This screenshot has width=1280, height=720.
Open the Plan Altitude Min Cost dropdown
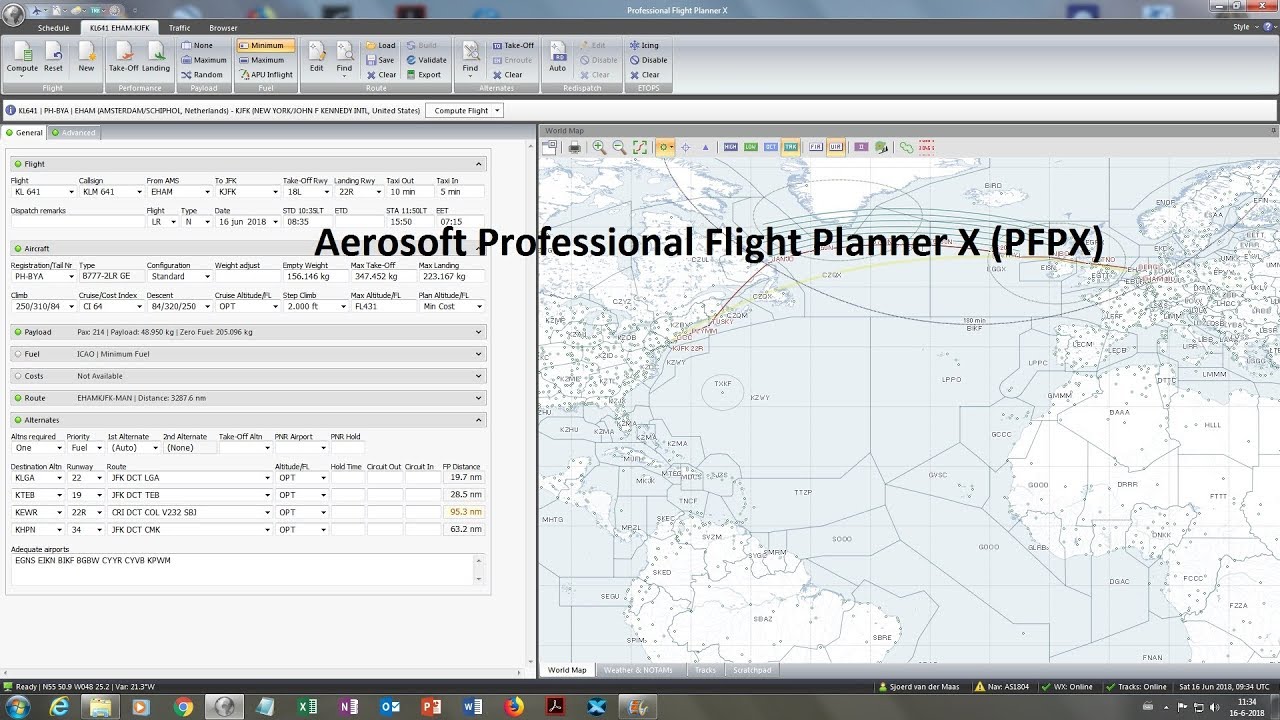pos(479,306)
